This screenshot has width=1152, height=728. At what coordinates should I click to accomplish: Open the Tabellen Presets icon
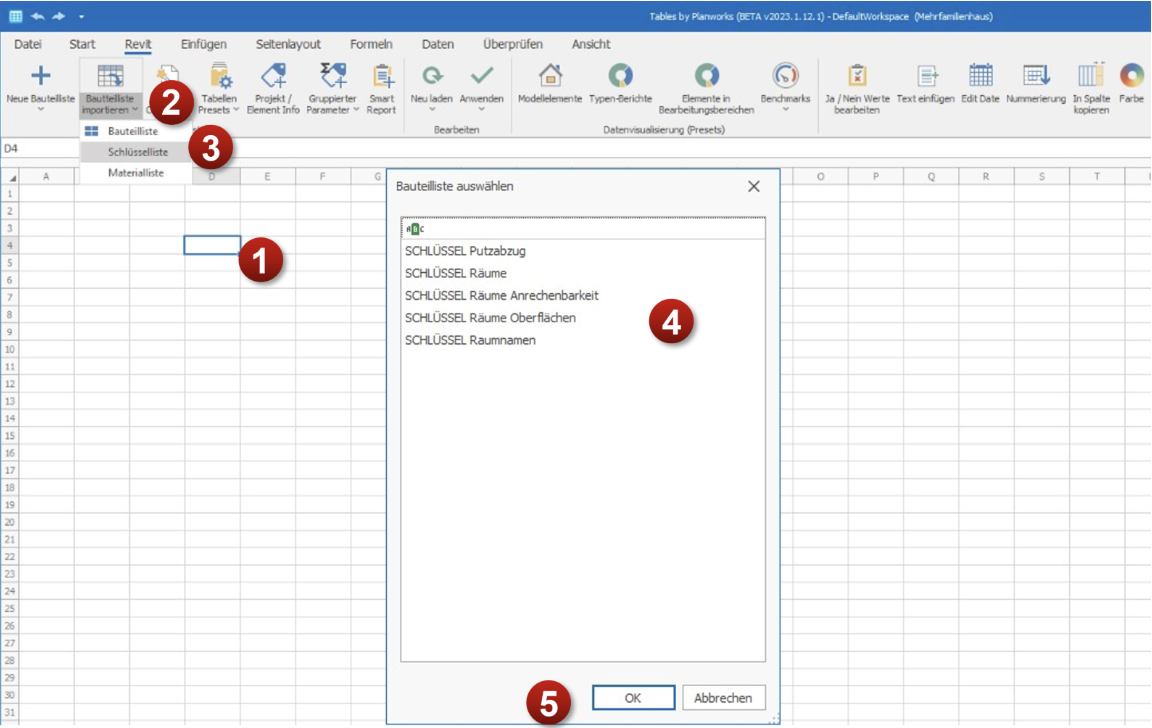(220, 76)
